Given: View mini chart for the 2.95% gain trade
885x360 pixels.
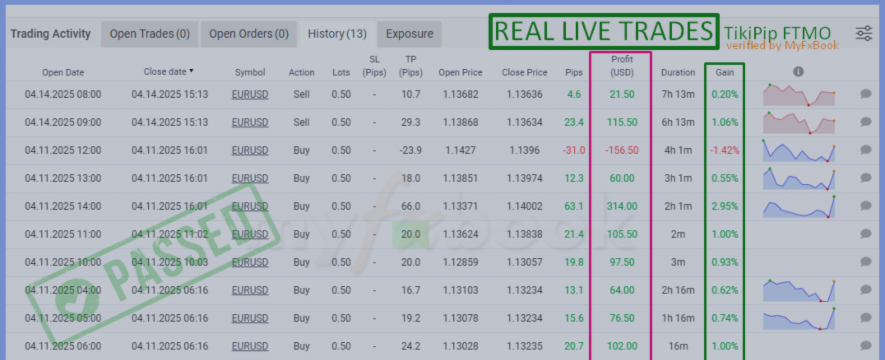Looking at the screenshot, I should 799,206.
